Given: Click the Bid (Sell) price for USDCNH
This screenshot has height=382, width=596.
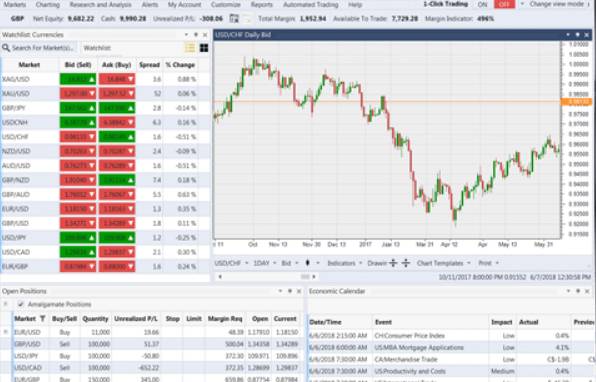Looking at the screenshot, I should click(x=78, y=122).
